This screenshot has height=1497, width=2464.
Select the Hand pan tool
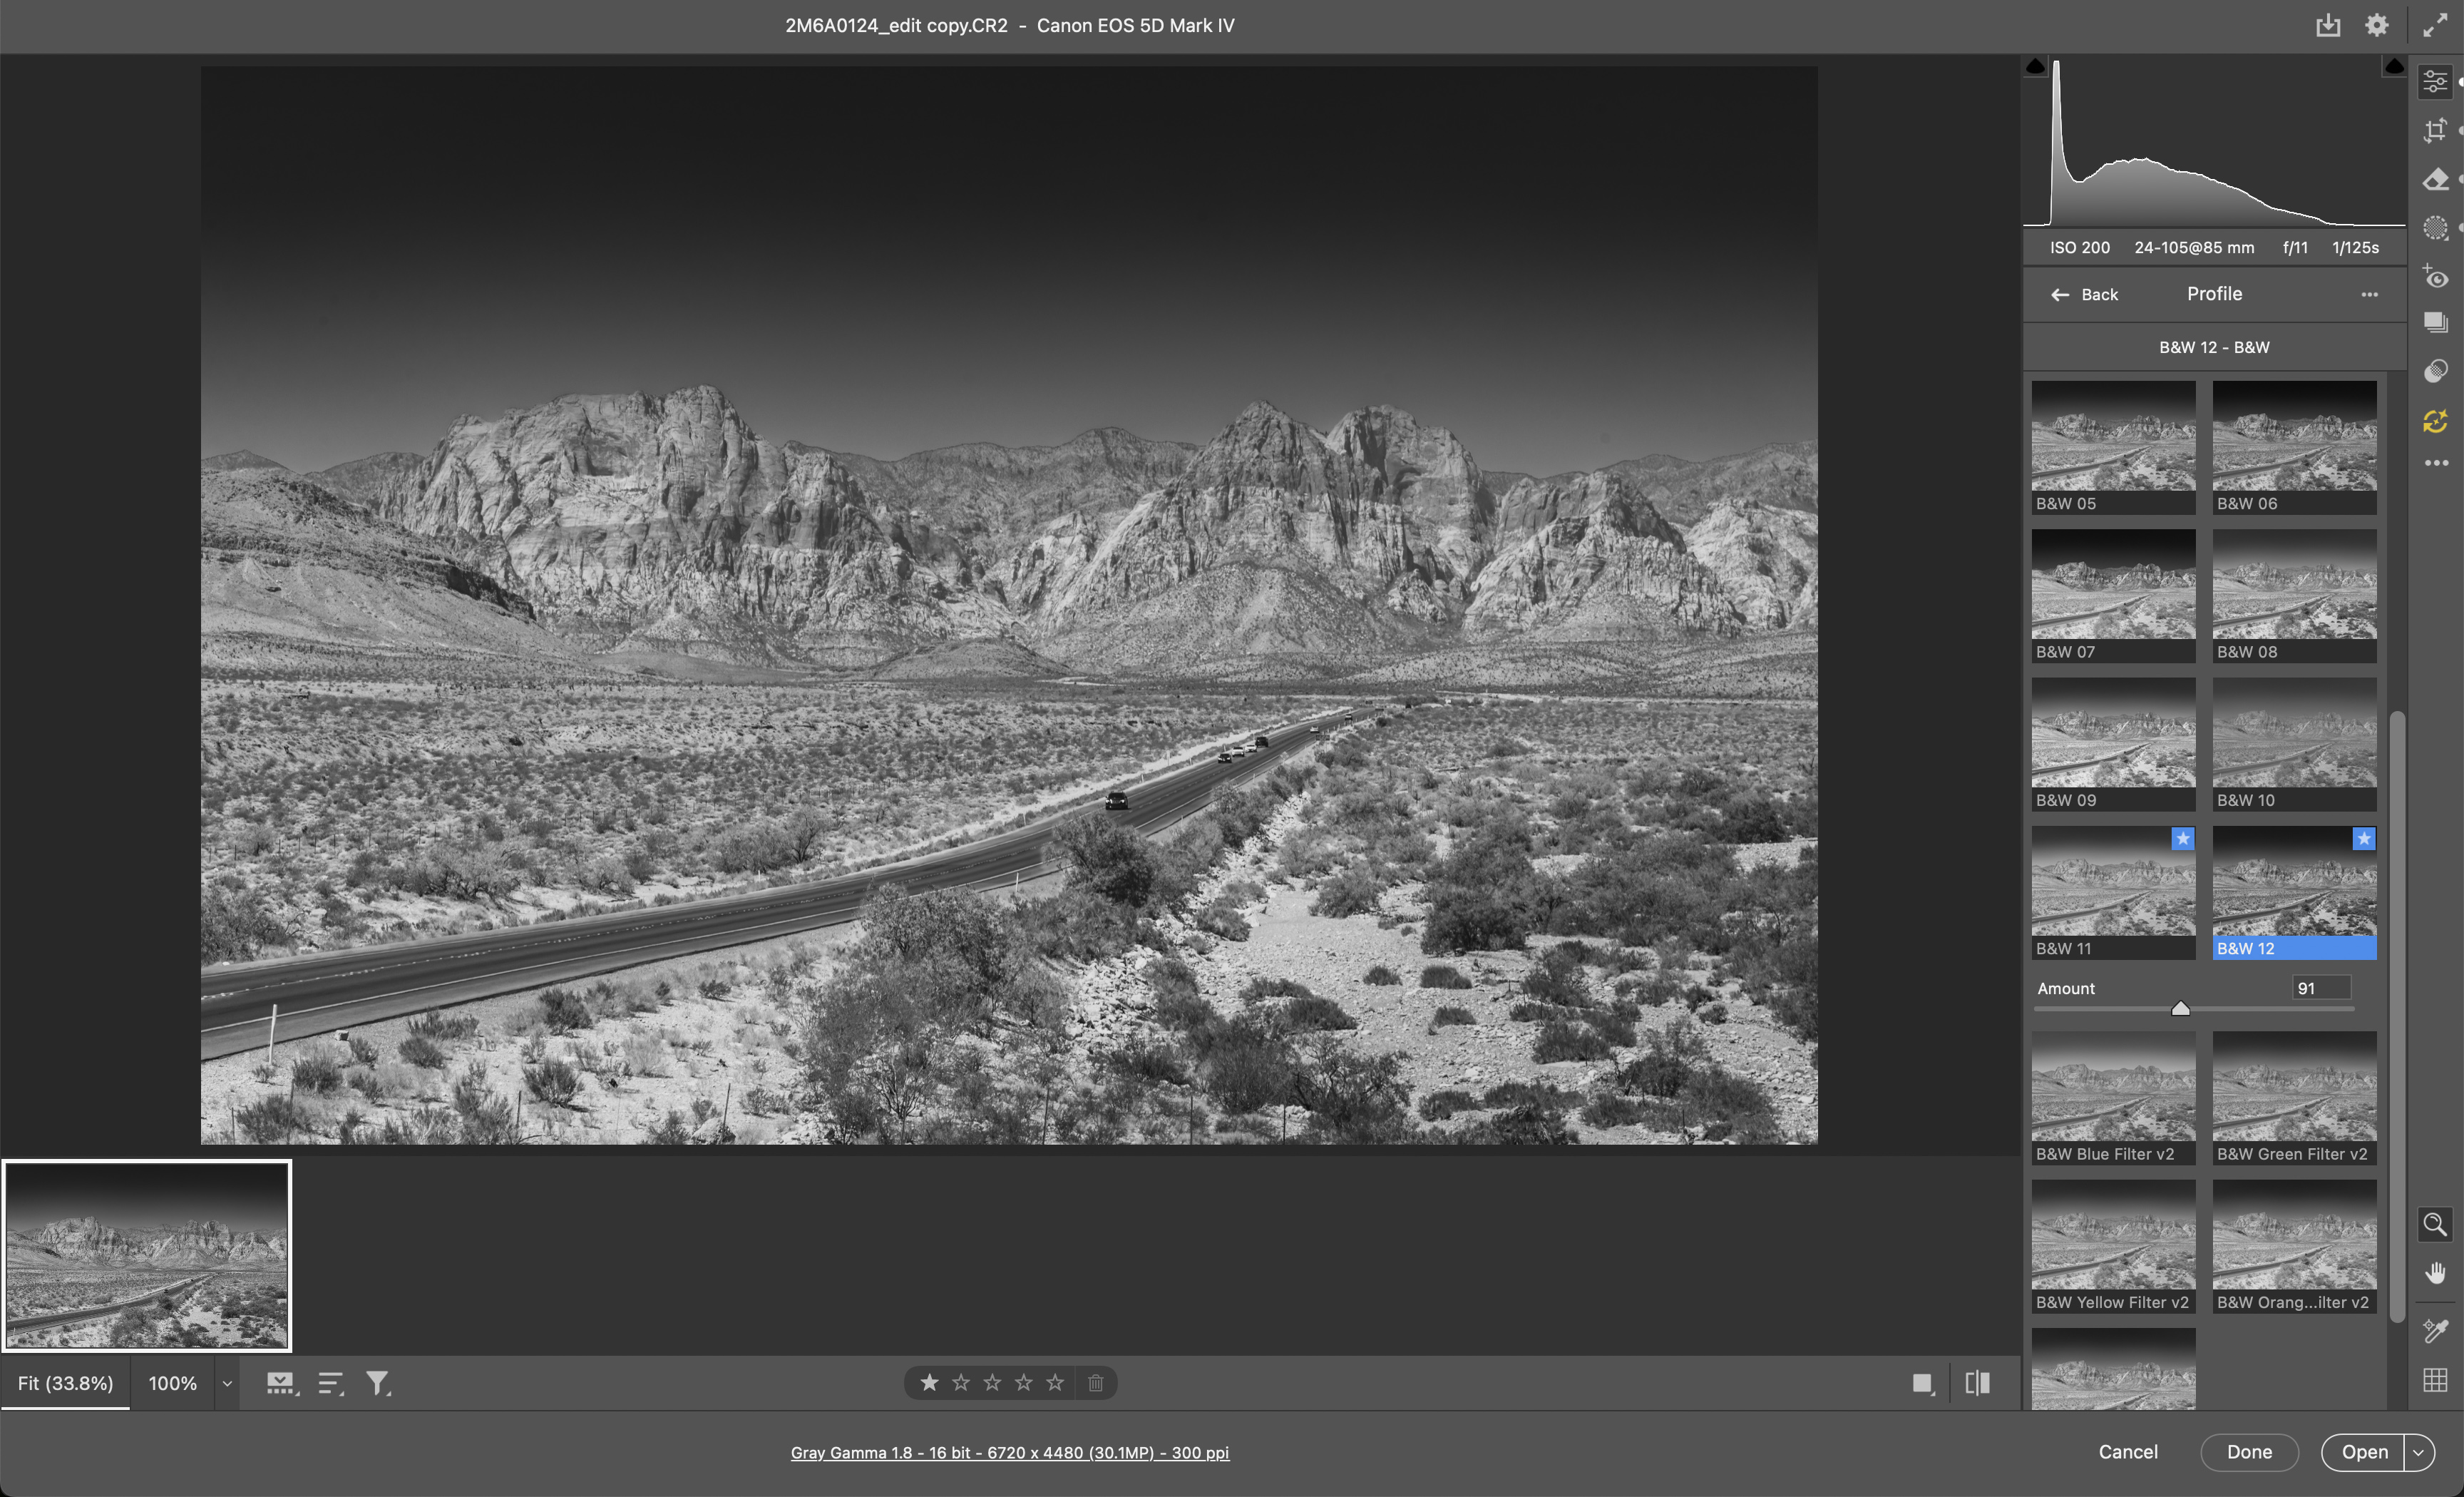pos(2435,1272)
